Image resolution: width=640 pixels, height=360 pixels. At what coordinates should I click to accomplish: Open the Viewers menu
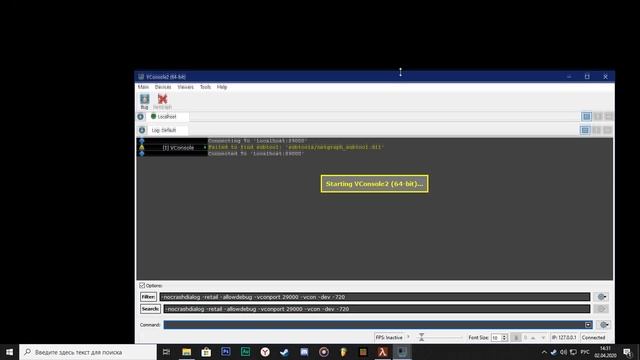click(185, 87)
